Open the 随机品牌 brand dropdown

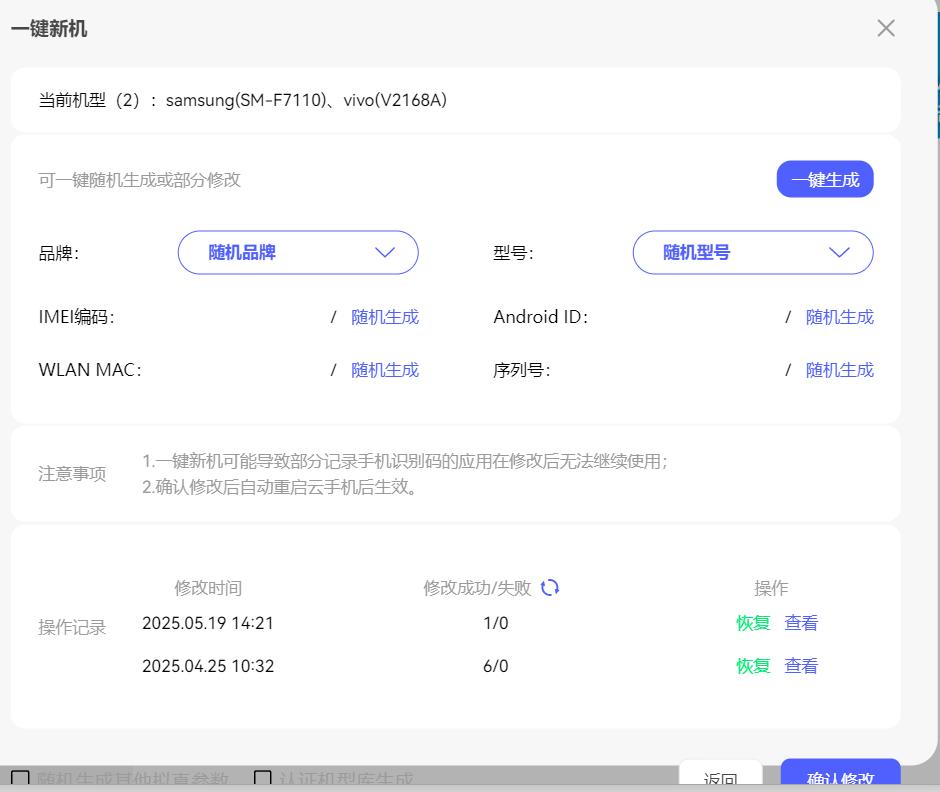pos(297,253)
